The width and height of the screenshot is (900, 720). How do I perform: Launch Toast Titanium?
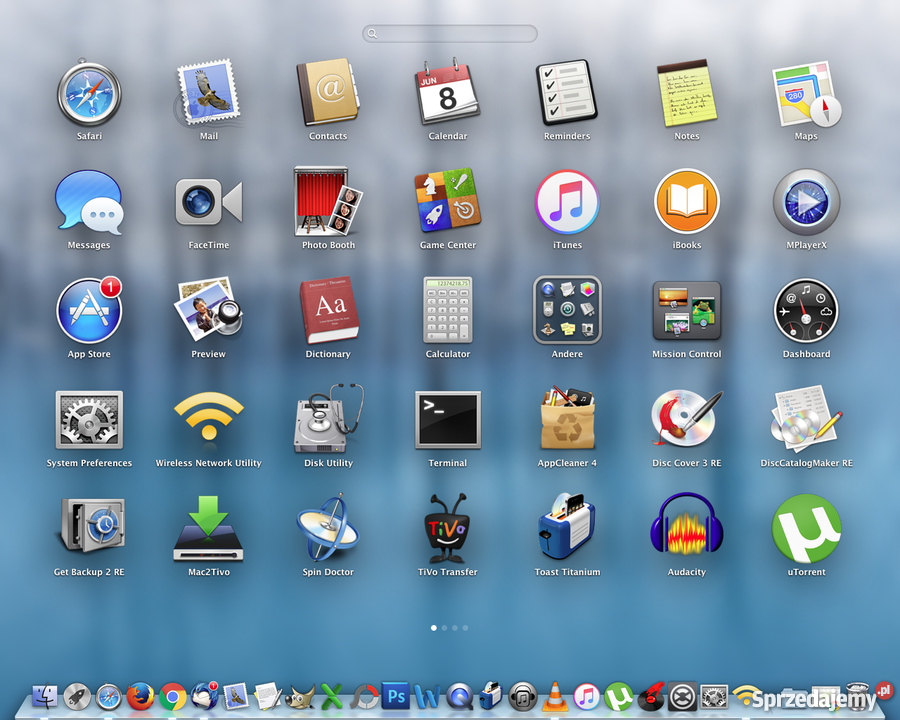(x=567, y=528)
